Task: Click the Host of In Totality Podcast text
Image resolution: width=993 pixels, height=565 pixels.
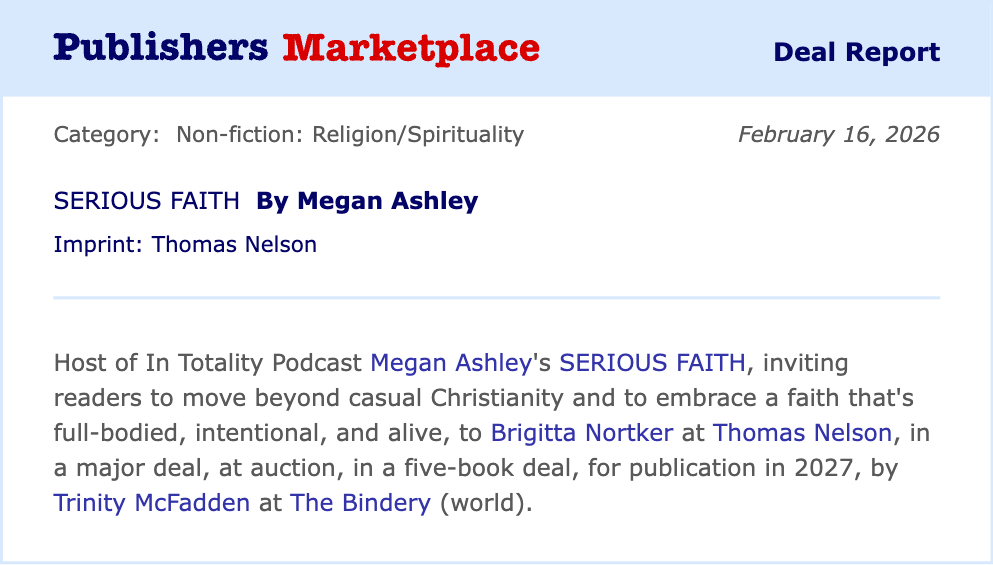Action: coord(208,363)
